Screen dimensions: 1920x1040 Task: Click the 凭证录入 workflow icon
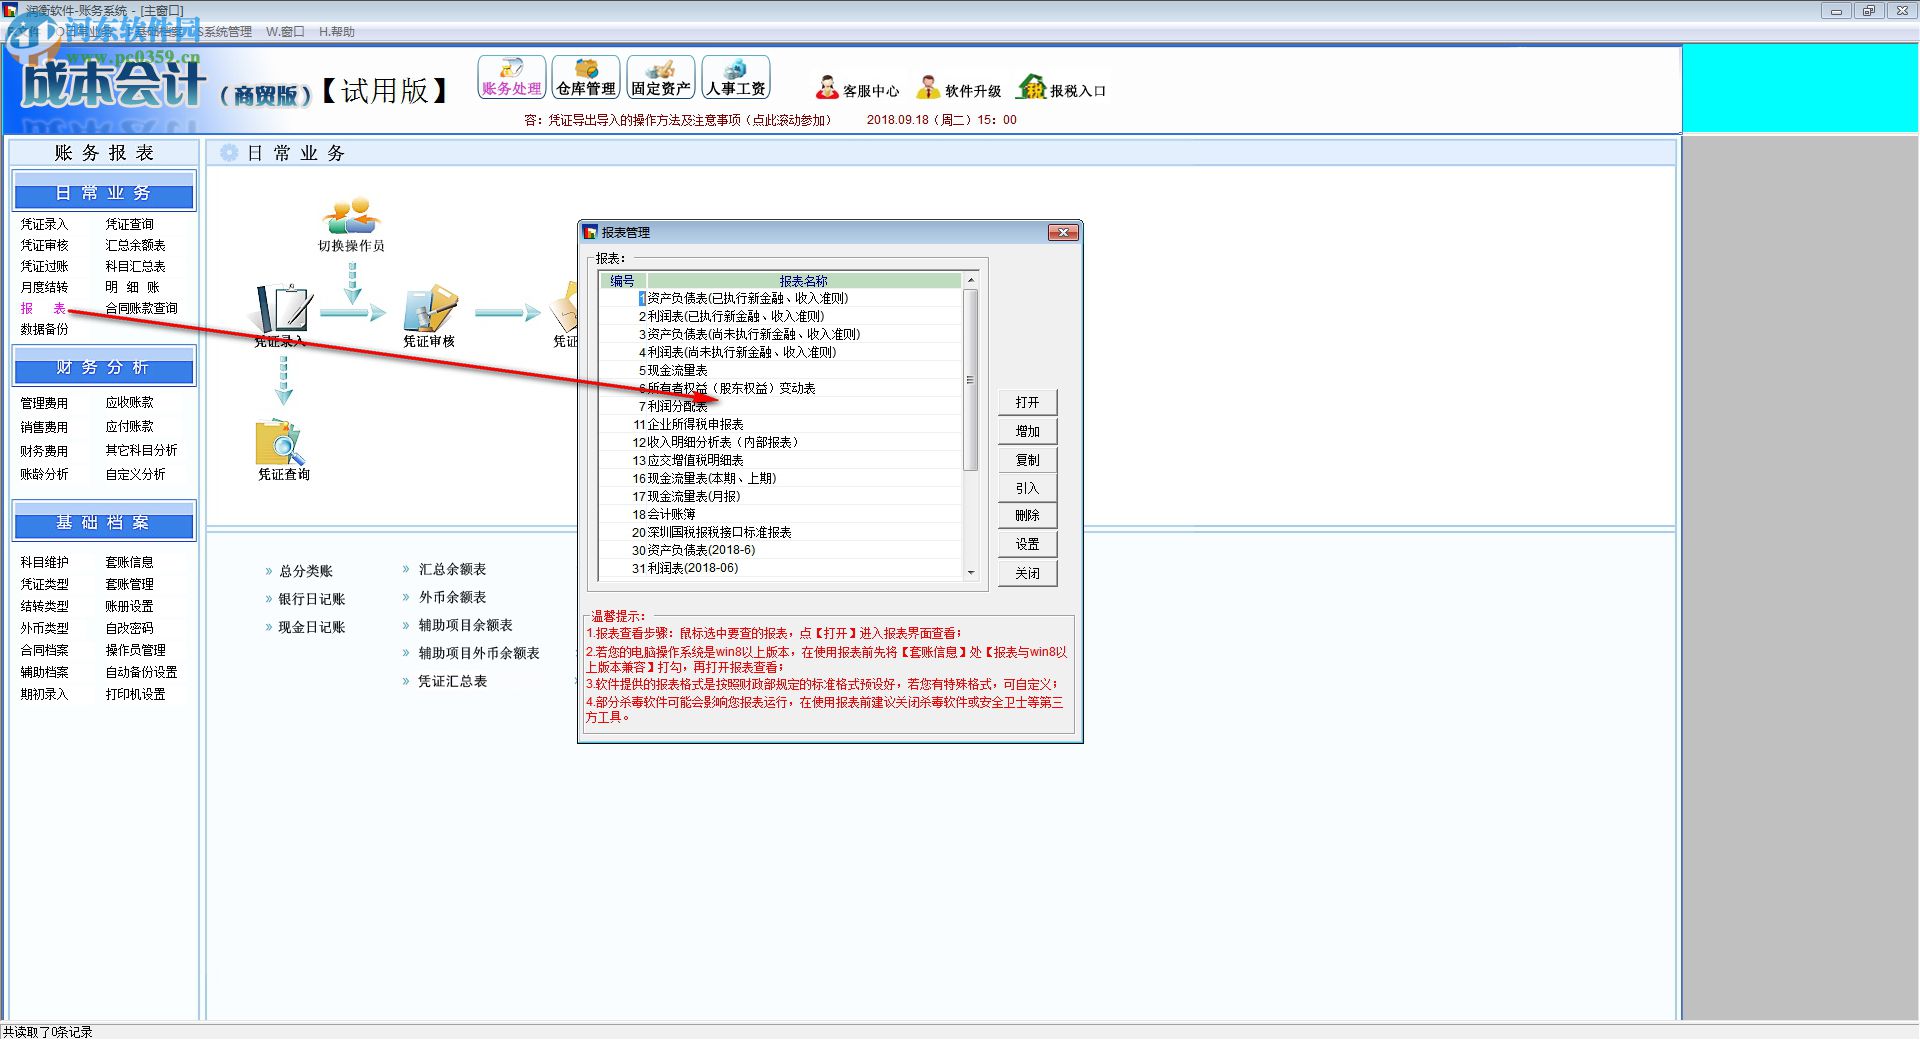[x=284, y=309]
